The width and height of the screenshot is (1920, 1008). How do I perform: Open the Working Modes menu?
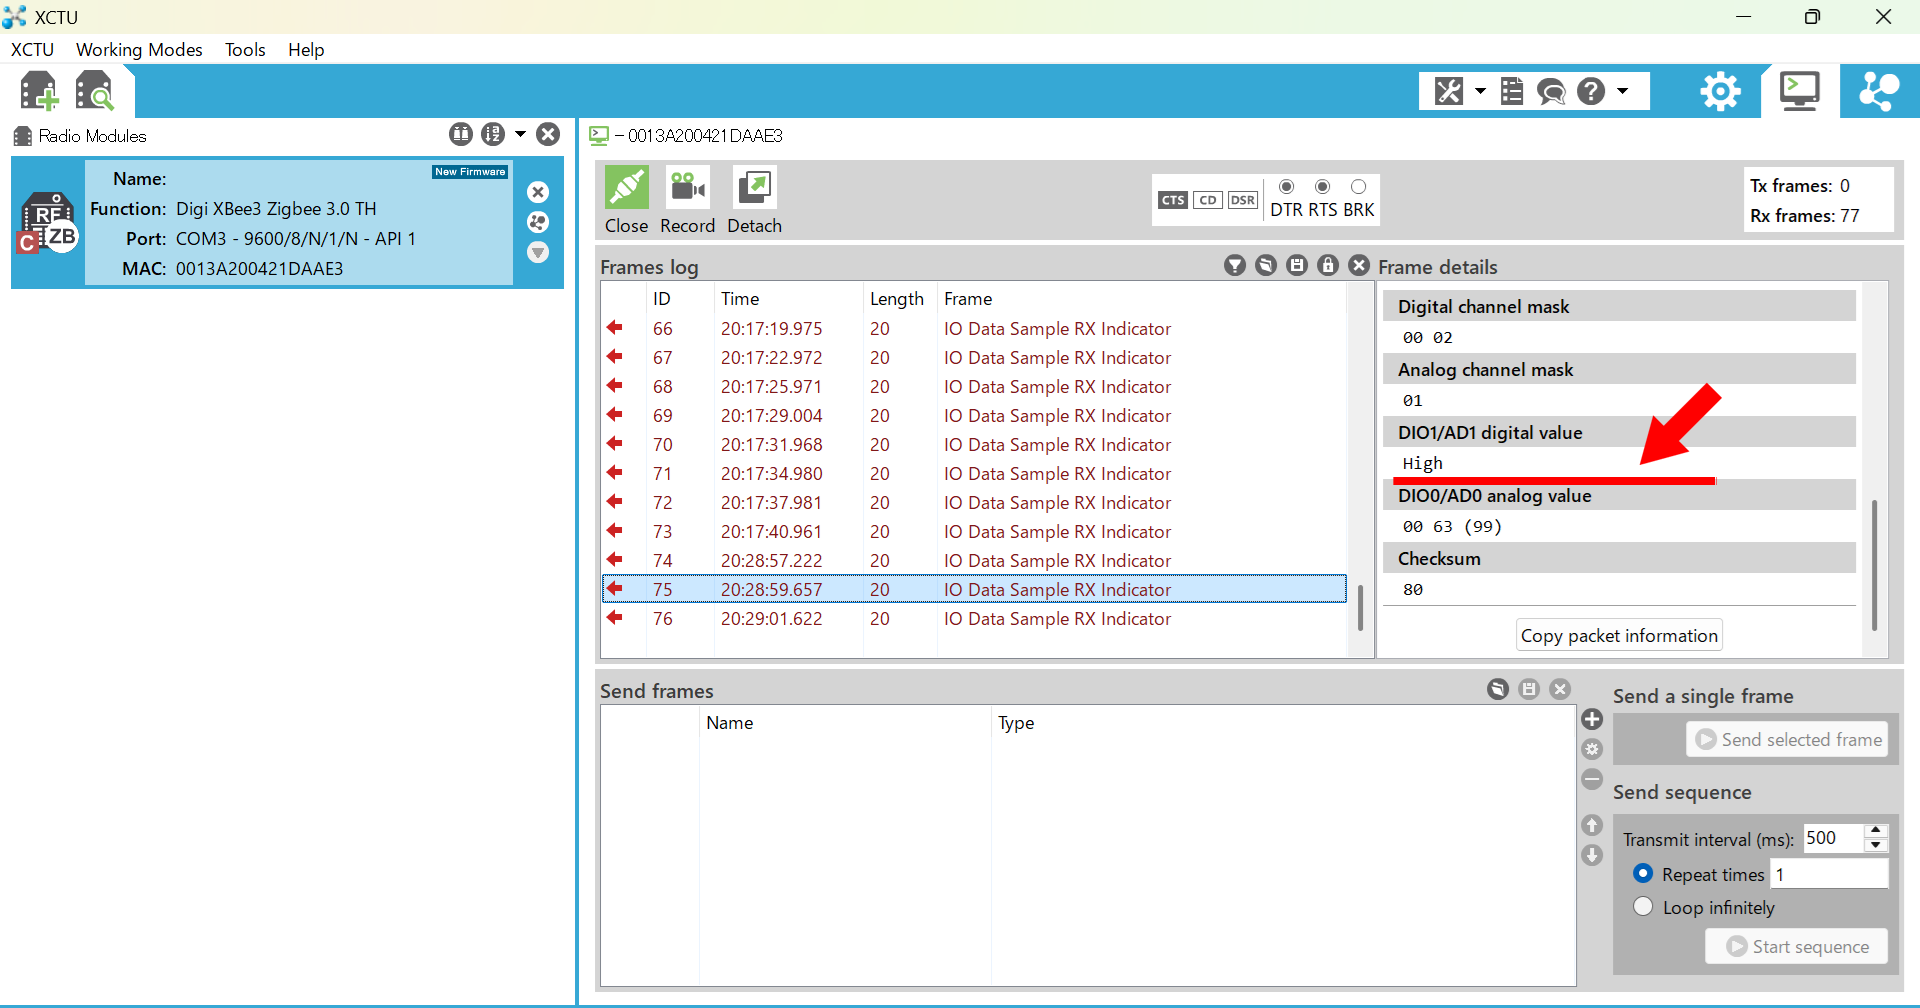pyautogui.click(x=139, y=50)
